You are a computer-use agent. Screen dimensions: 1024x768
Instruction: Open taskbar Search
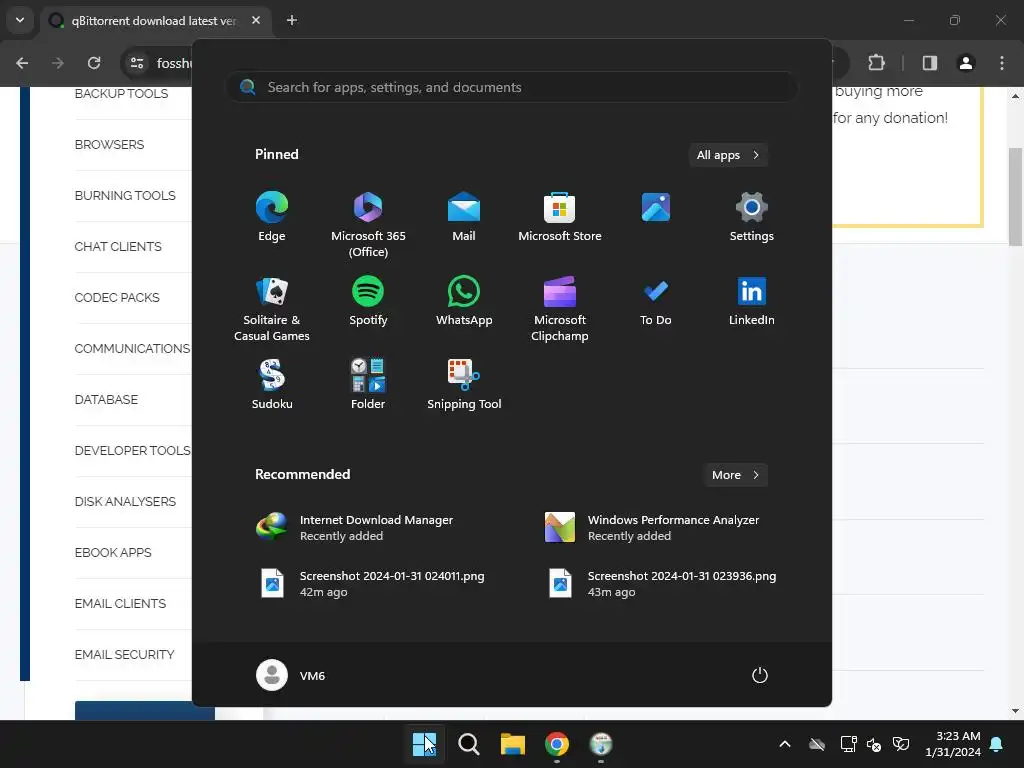click(x=469, y=743)
